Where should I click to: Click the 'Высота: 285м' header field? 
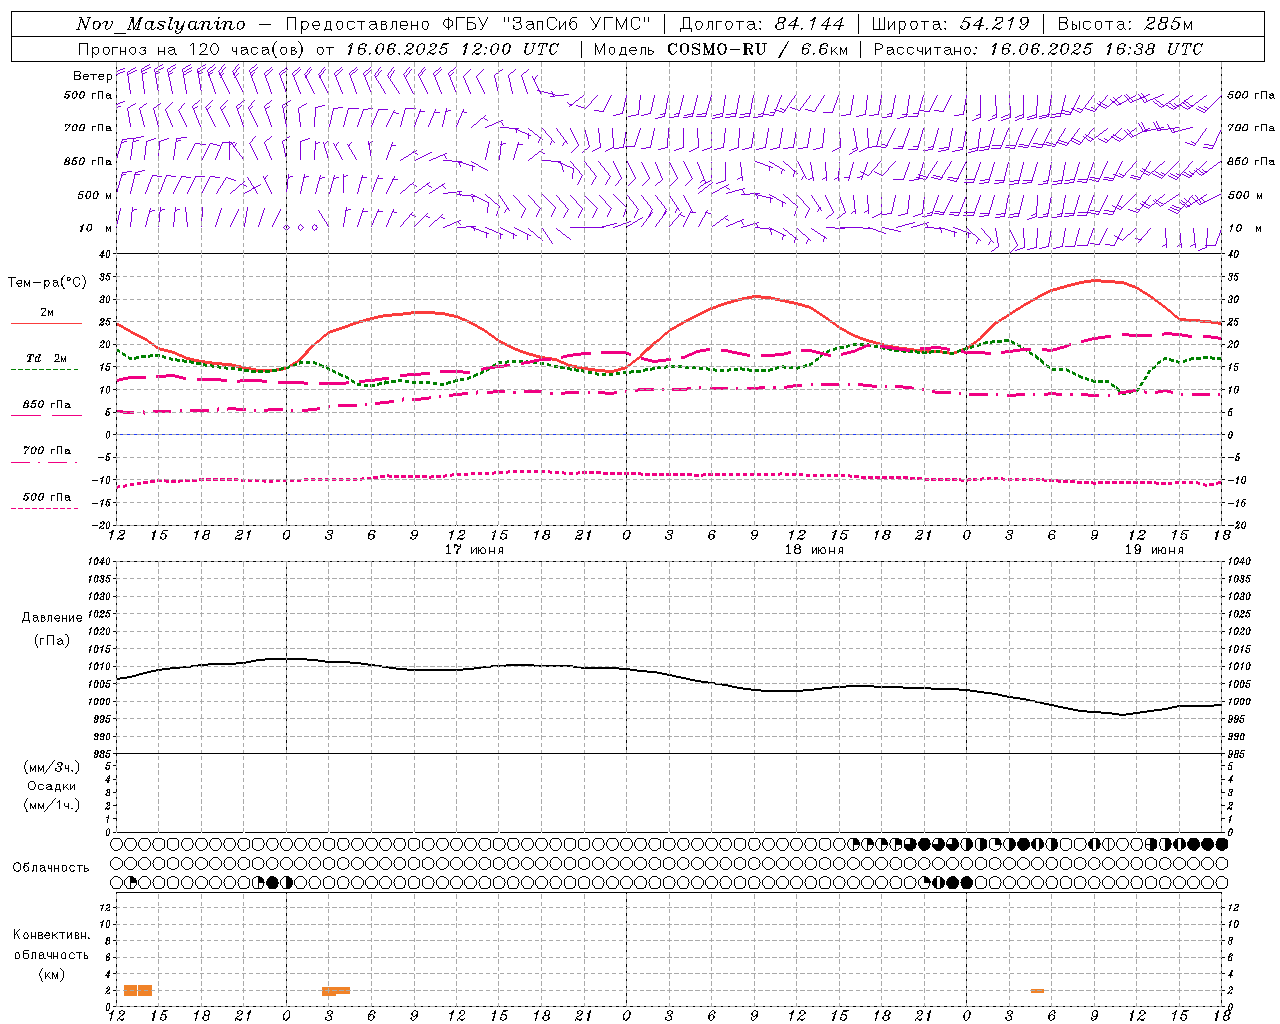coord(1125,24)
